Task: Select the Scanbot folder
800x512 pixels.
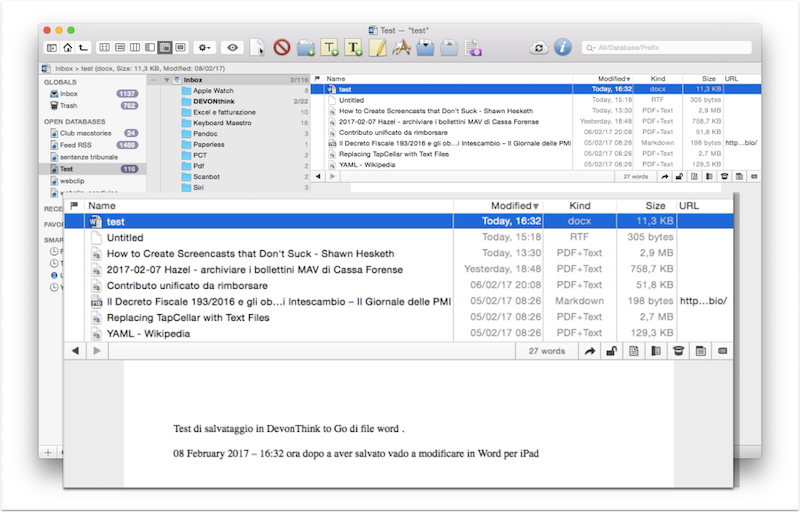Action: point(206,176)
